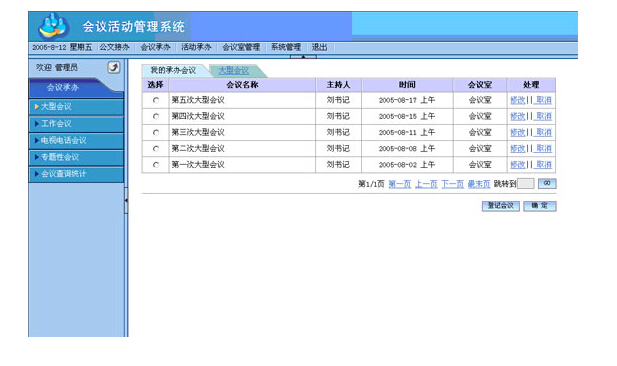Click 取消 for 第一次大型会议
Image resolution: width=617 pixels, height=366 pixels.
point(544,165)
